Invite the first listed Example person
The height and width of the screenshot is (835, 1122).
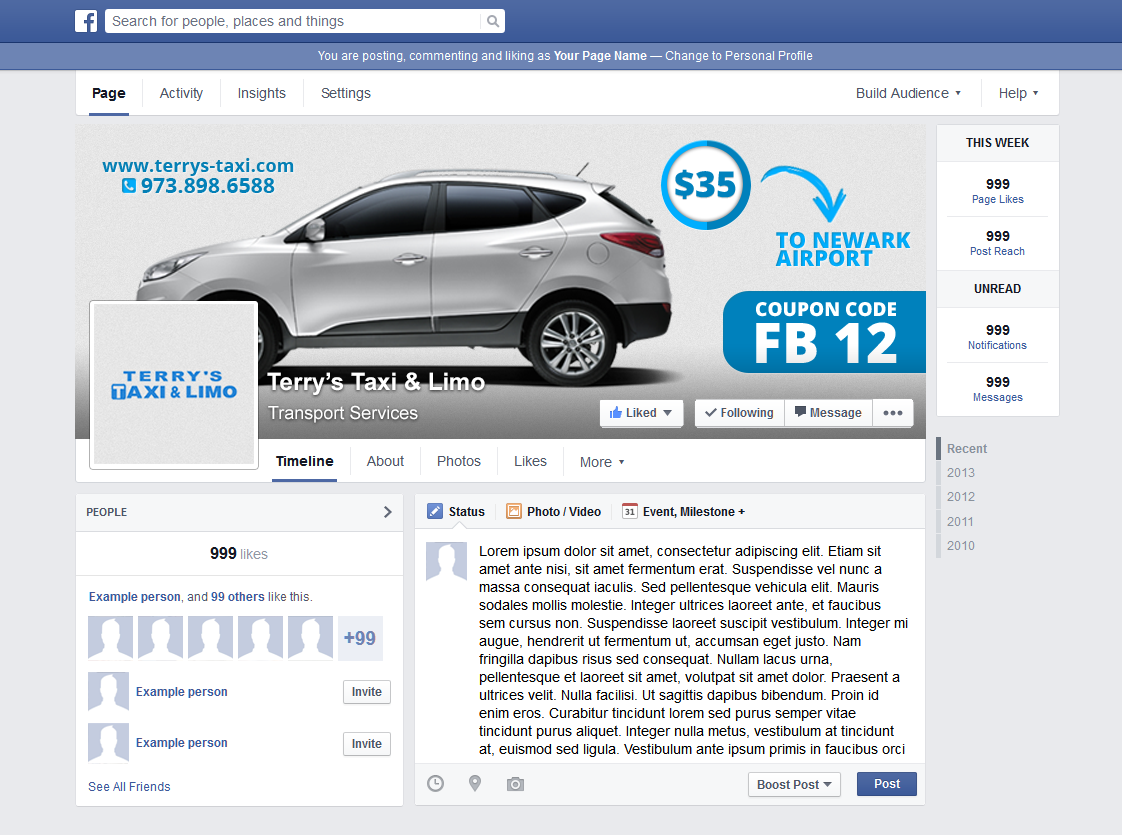point(366,692)
